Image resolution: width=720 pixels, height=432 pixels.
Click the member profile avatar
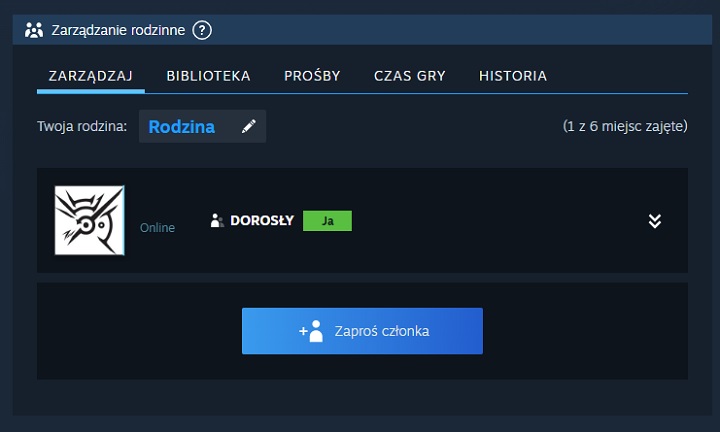tap(89, 220)
